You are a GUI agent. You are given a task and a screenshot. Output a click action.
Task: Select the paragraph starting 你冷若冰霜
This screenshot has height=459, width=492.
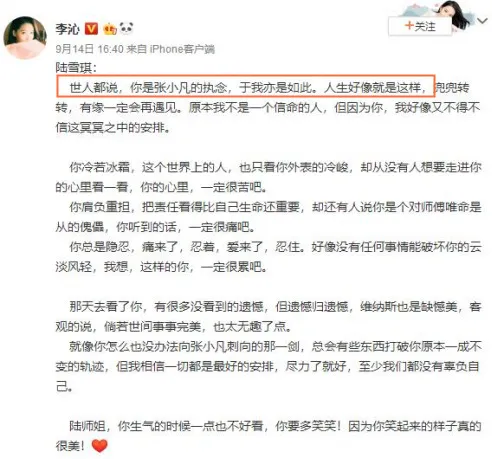point(268,177)
